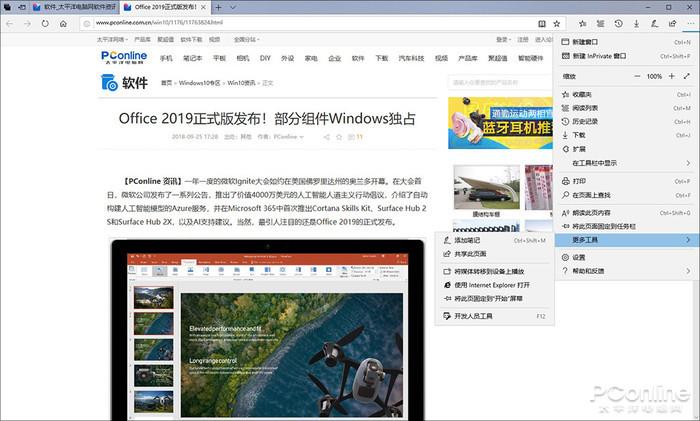
Task: Open 设置 from the menu
Action: 625,258
